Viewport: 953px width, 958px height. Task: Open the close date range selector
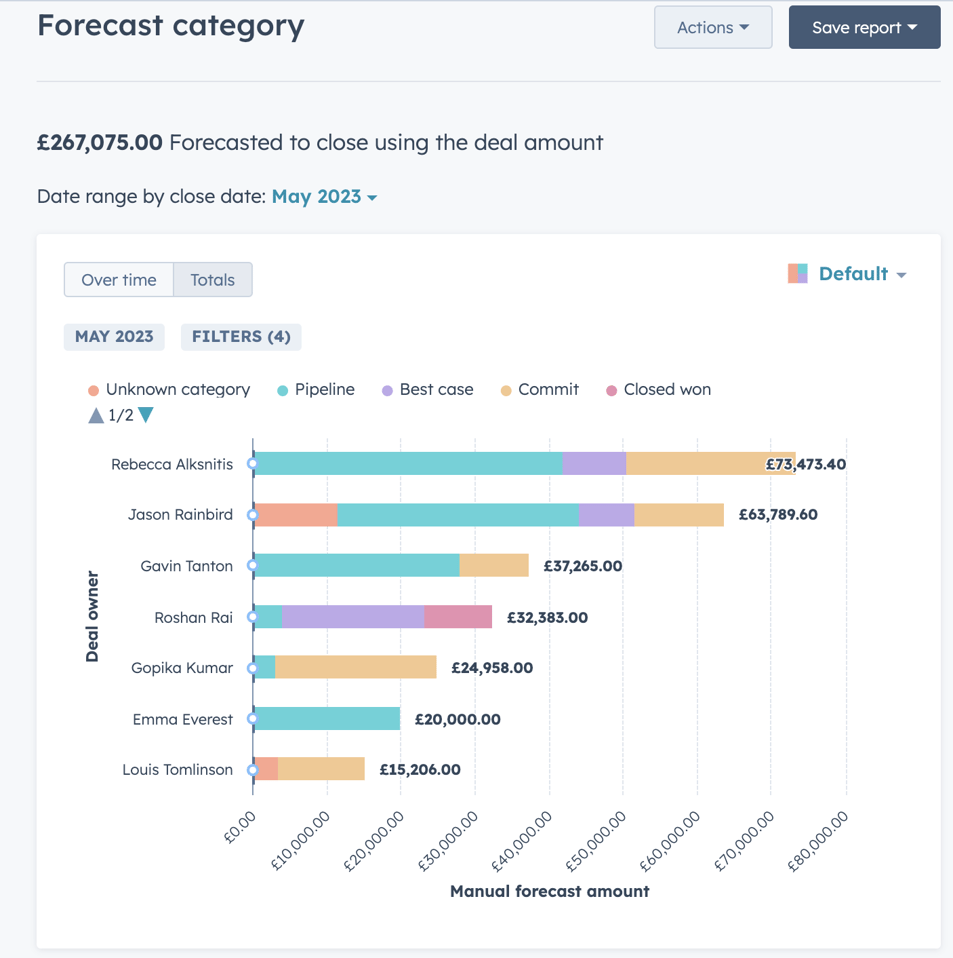click(316, 197)
